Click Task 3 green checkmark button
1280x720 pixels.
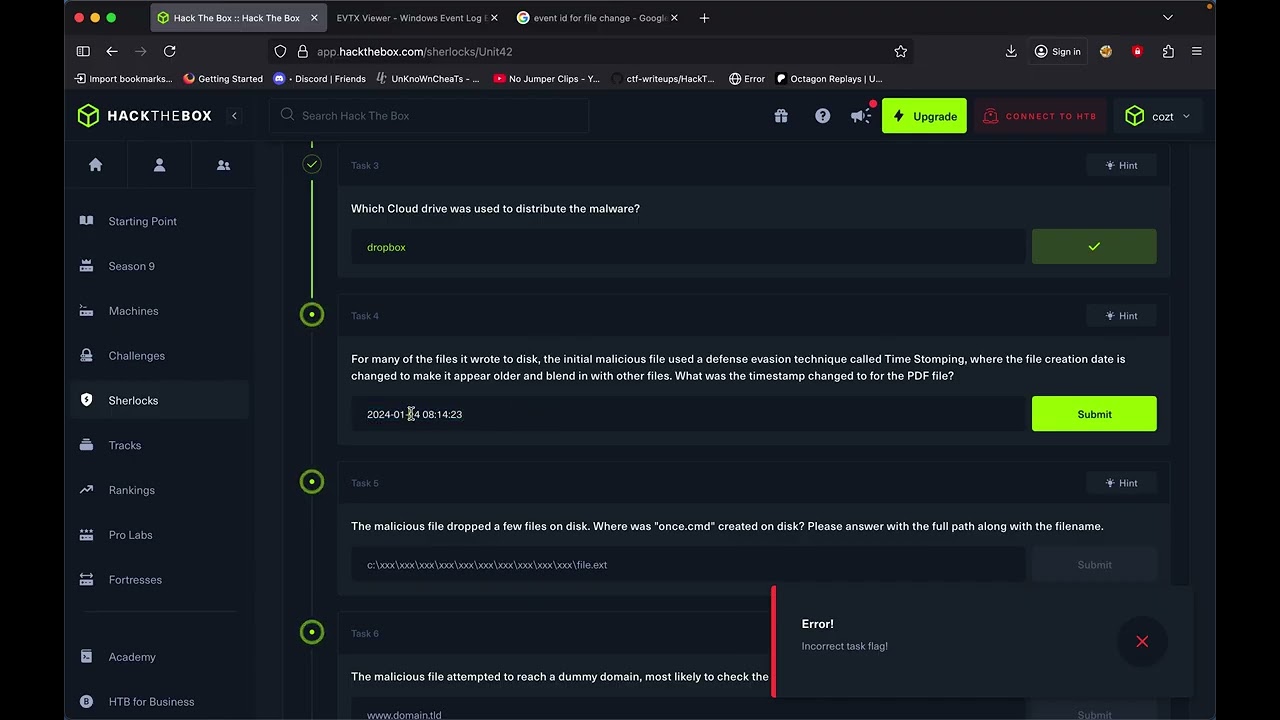click(x=1094, y=247)
